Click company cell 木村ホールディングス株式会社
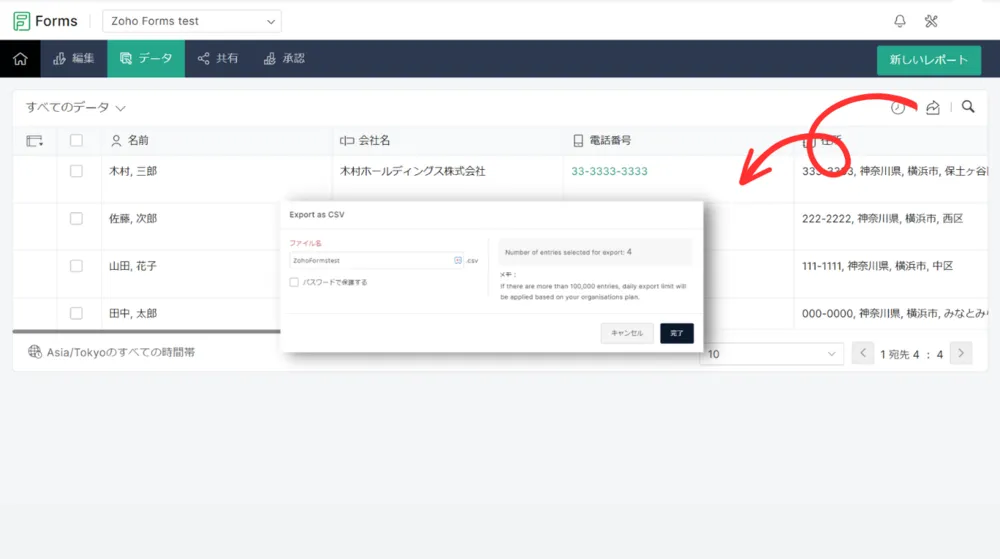 pos(413,171)
